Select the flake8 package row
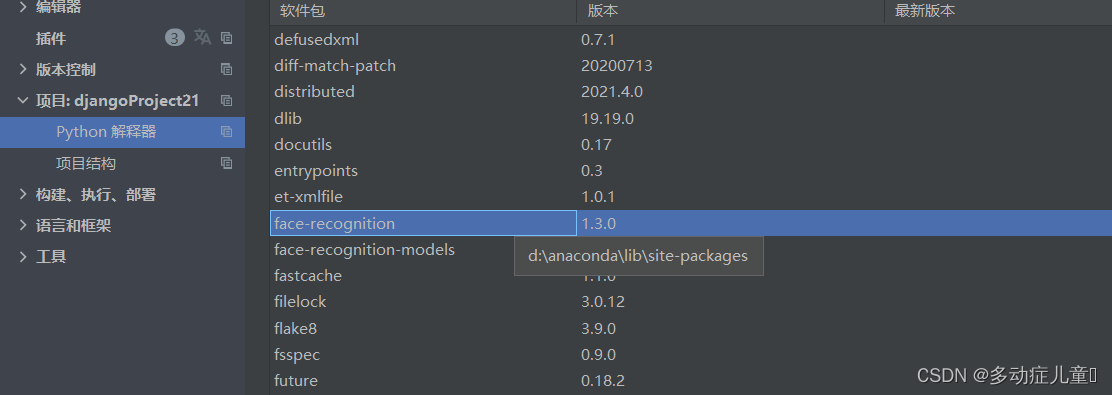 pos(691,328)
